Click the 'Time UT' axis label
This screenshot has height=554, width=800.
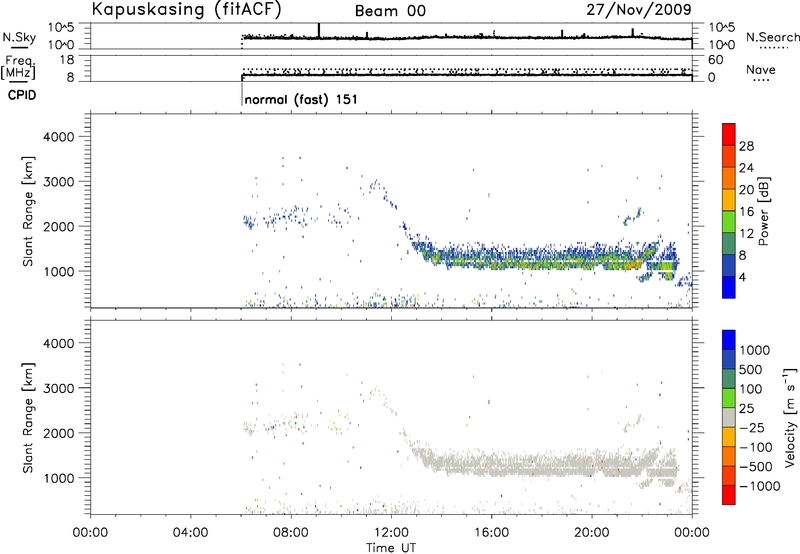[x=391, y=548]
